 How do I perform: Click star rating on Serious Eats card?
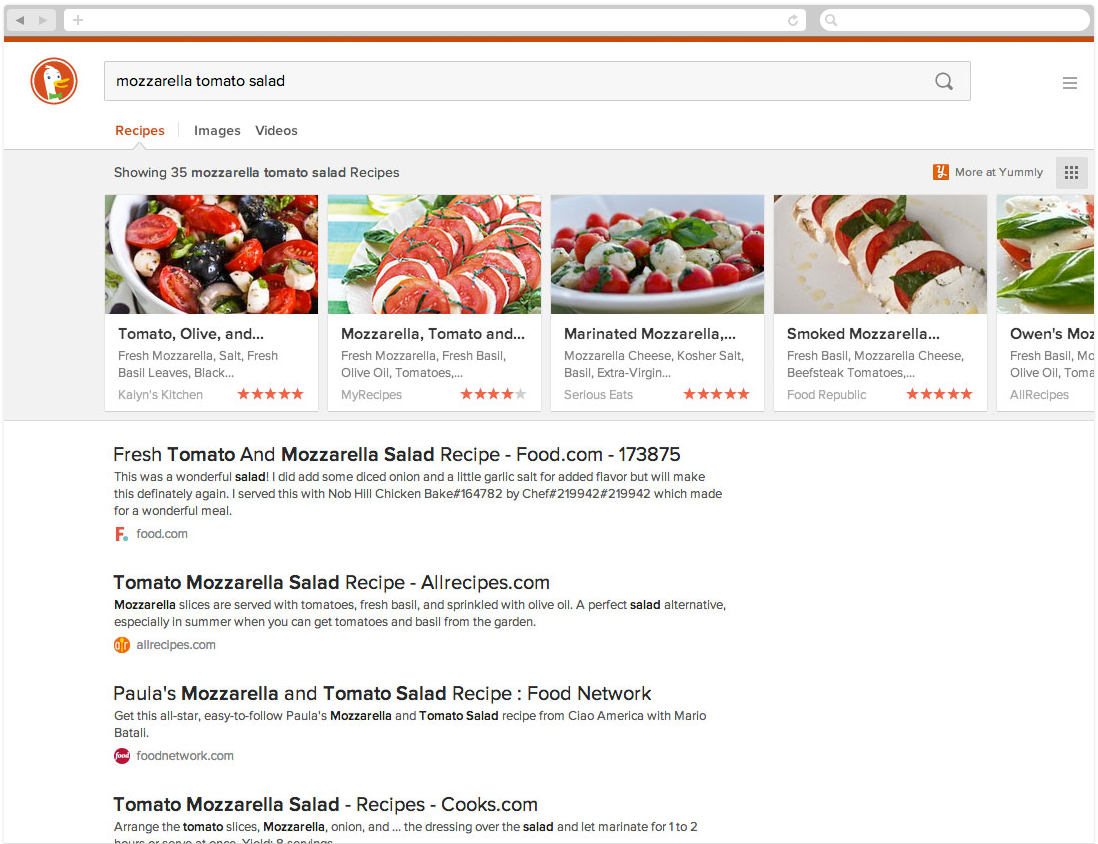click(x=716, y=394)
